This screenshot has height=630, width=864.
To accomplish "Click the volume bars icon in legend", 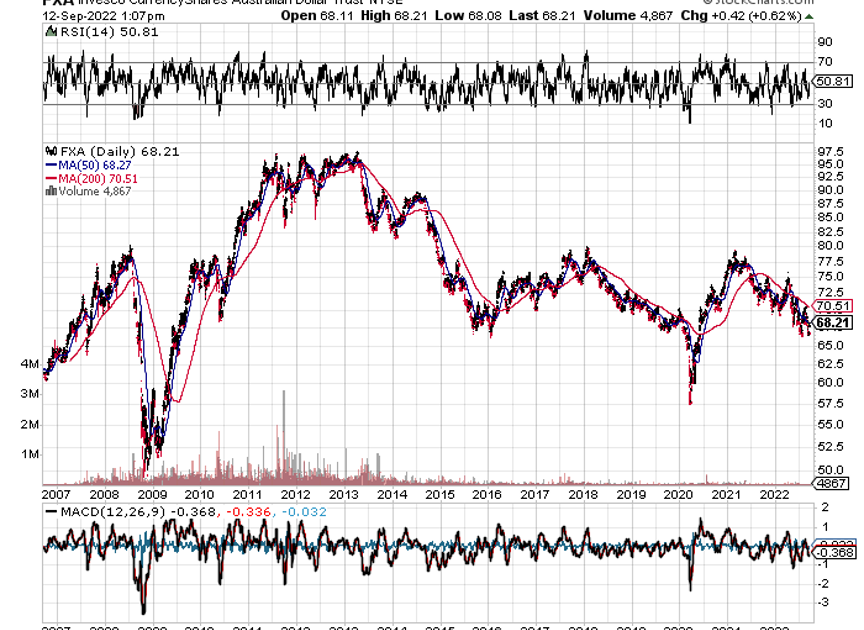I will 50,191.
